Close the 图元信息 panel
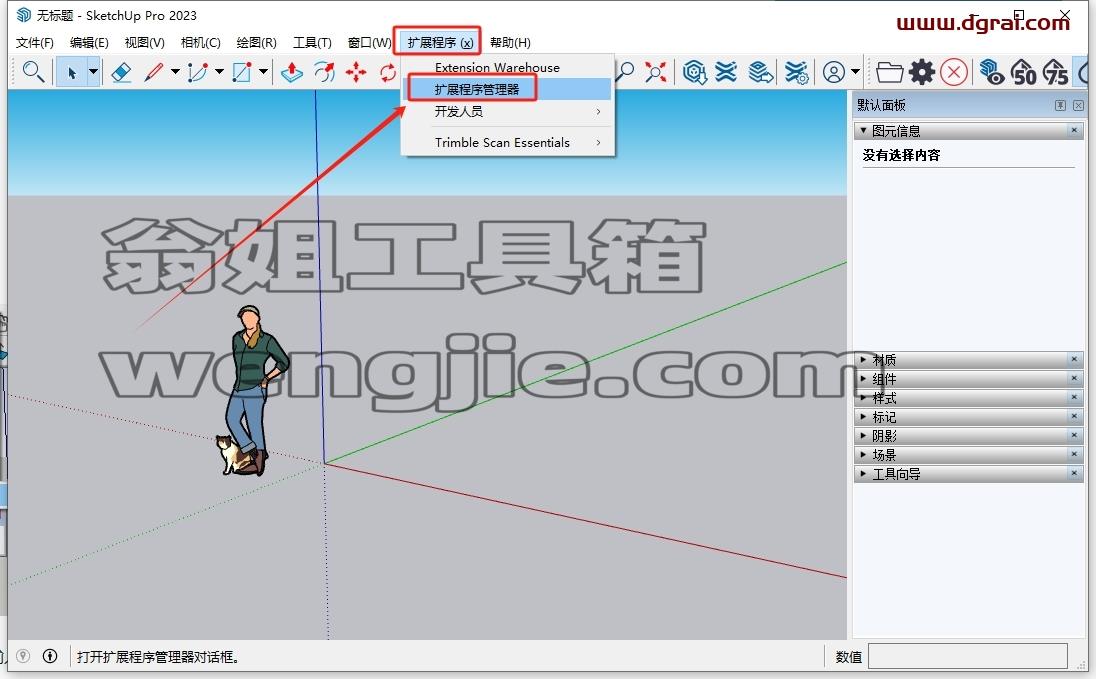The image size is (1096, 679). click(1074, 130)
